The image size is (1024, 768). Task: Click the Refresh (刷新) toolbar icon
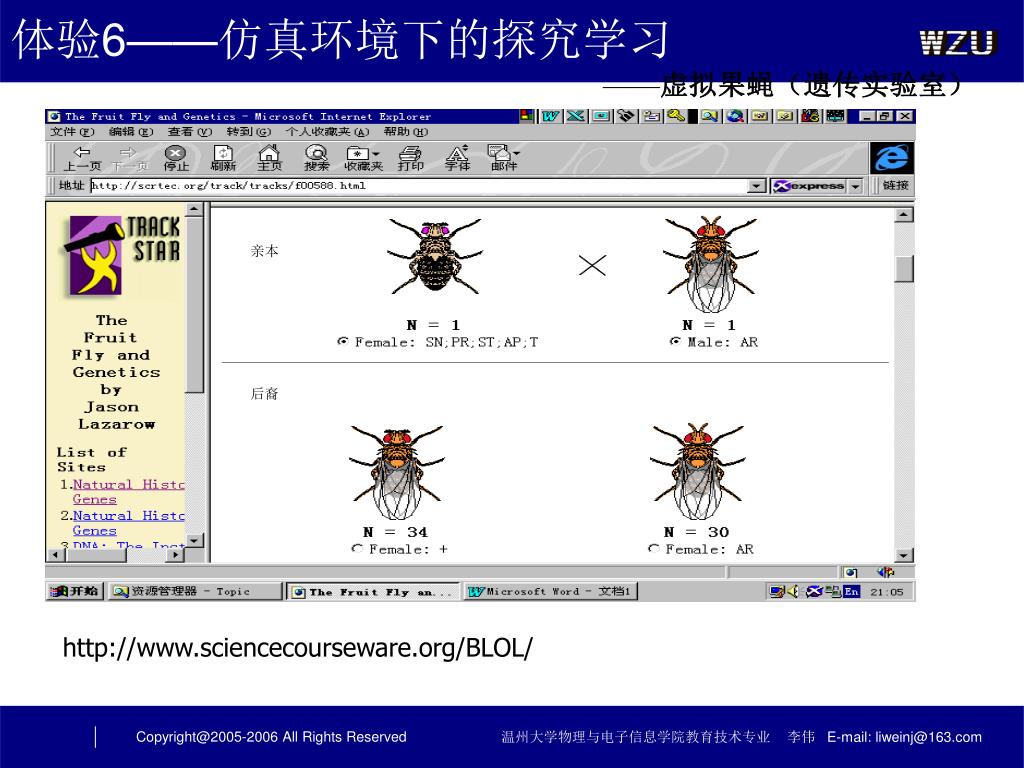pos(223,159)
